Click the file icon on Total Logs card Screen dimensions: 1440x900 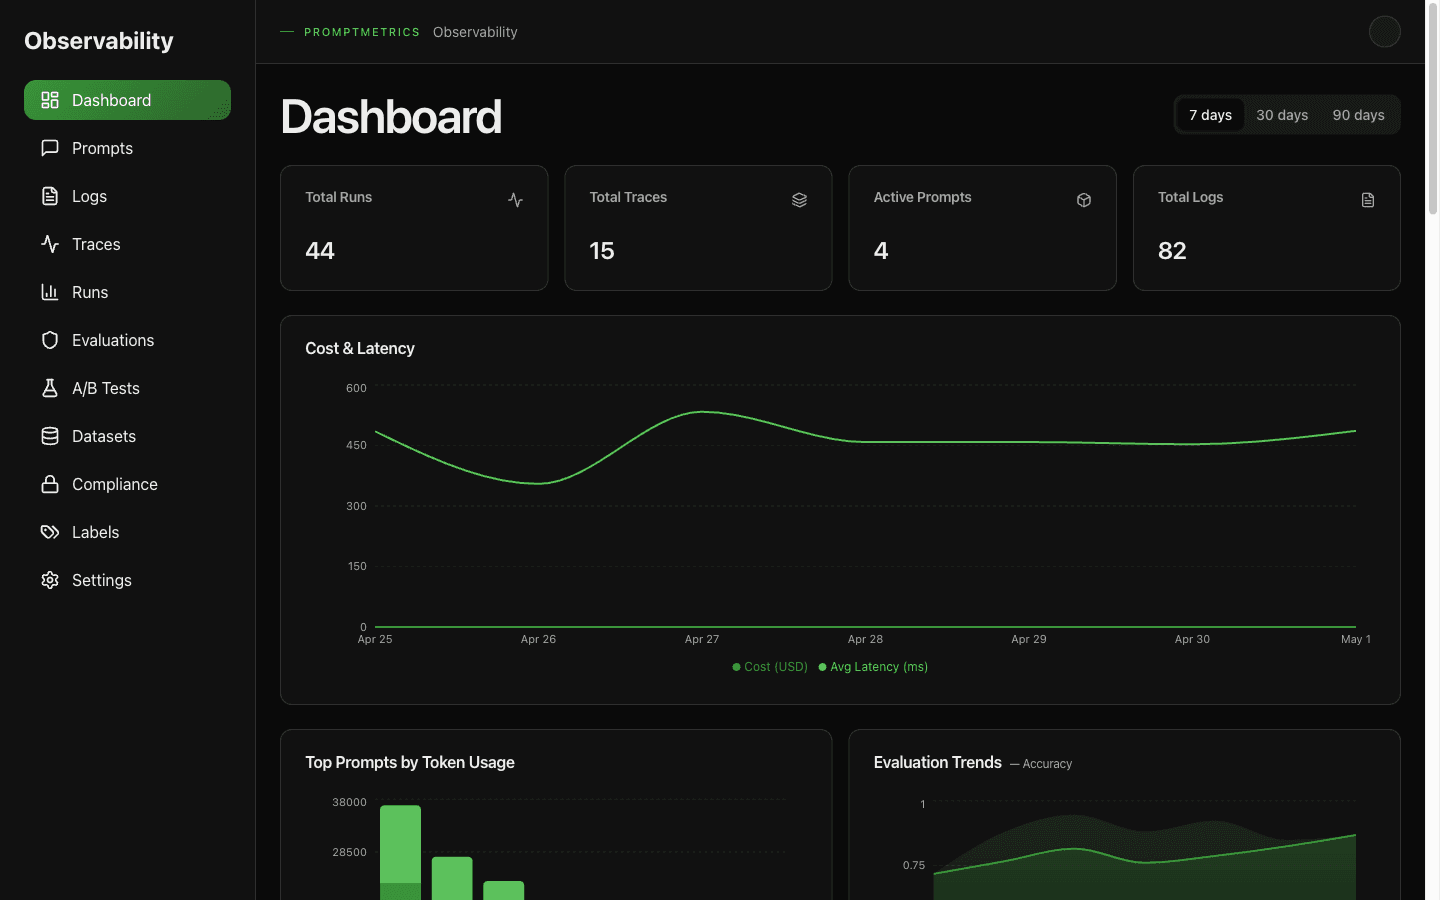point(1368,200)
